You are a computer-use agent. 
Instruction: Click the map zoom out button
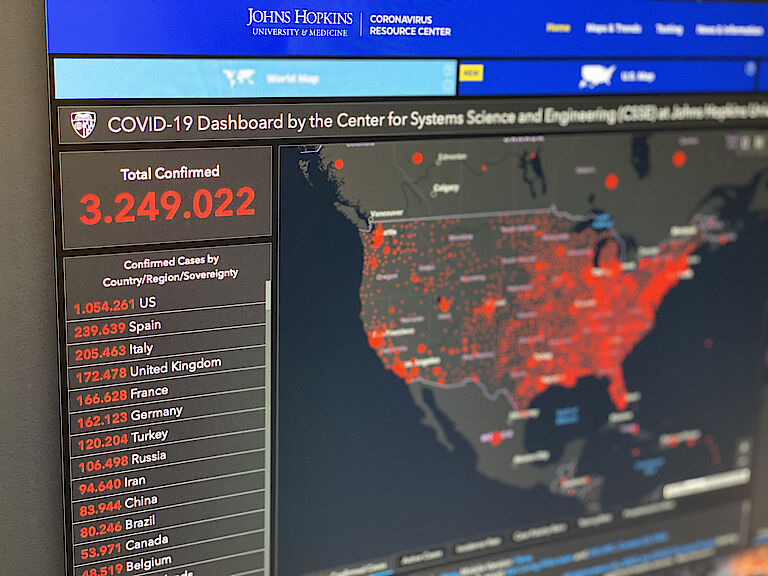tap(744, 459)
